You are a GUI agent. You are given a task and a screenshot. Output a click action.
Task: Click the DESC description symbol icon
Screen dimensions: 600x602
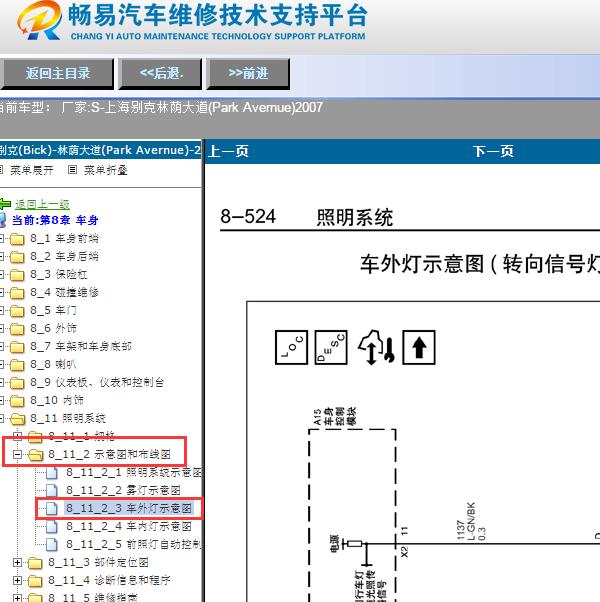click(x=331, y=347)
